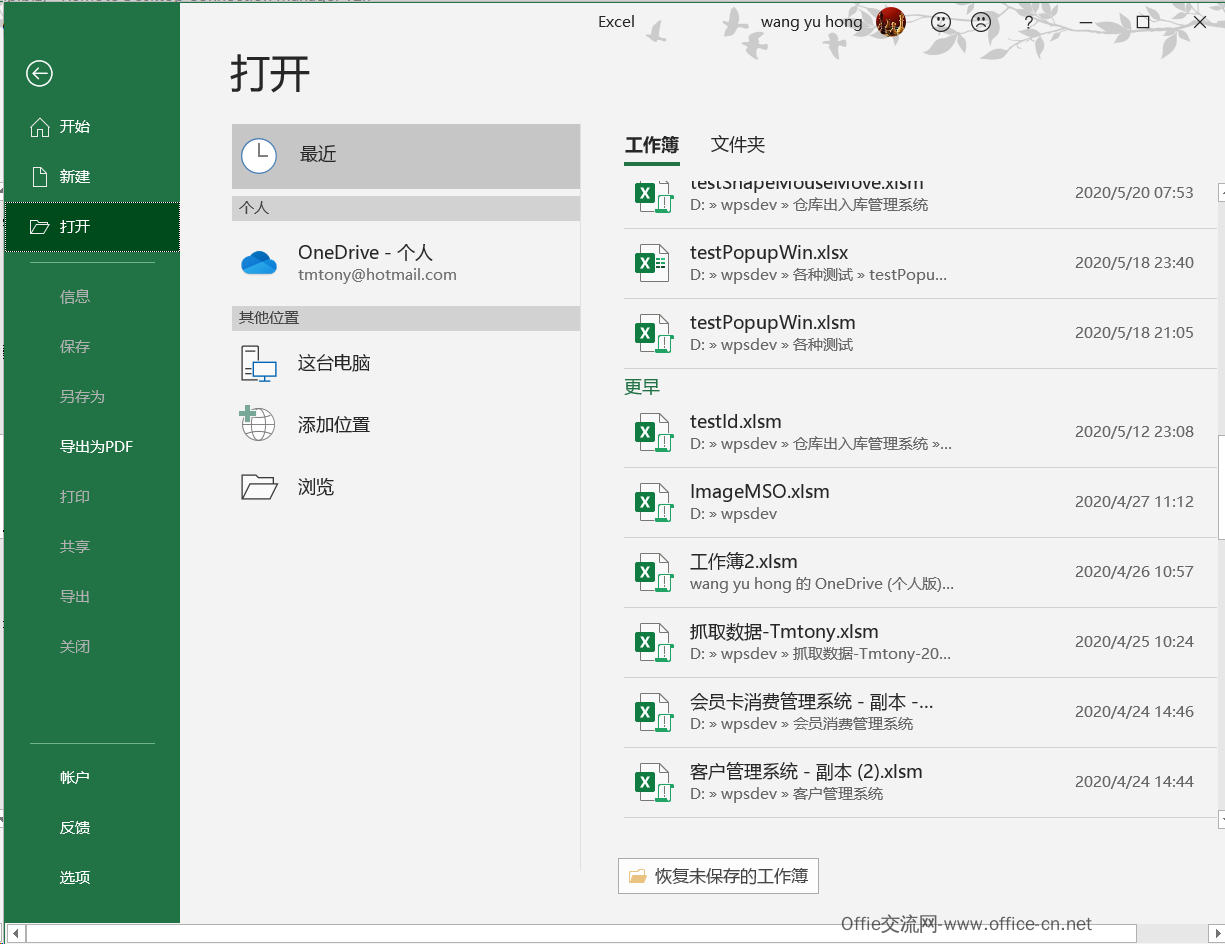This screenshot has width=1225, height=944.
Task: Select OneDrive - 个人 location
Action: pyautogui.click(x=406, y=262)
